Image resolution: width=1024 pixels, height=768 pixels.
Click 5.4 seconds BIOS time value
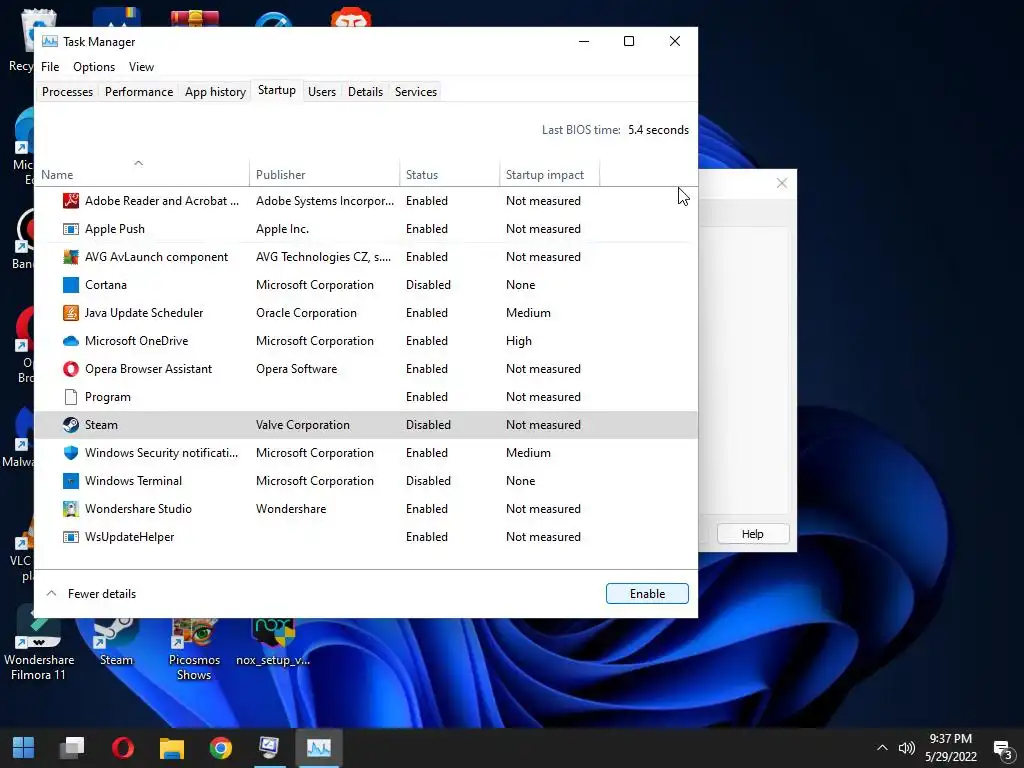point(658,130)
